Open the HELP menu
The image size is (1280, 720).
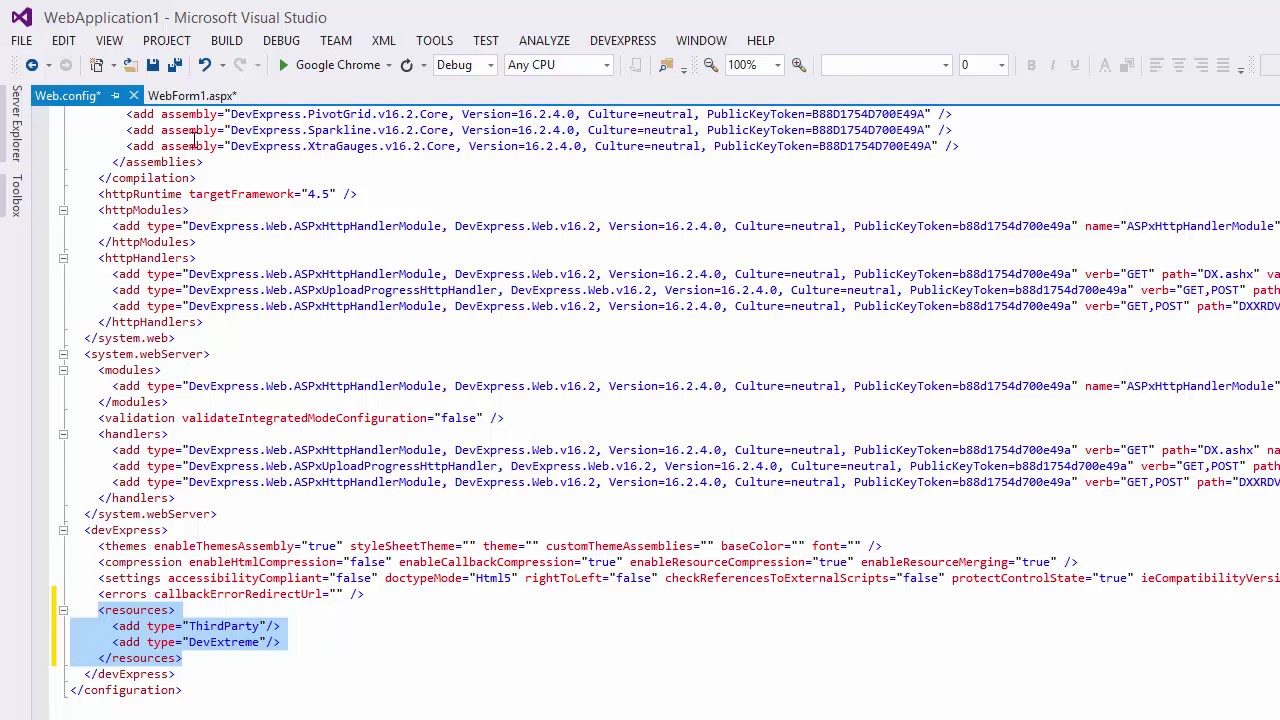(x=760, y=41)
